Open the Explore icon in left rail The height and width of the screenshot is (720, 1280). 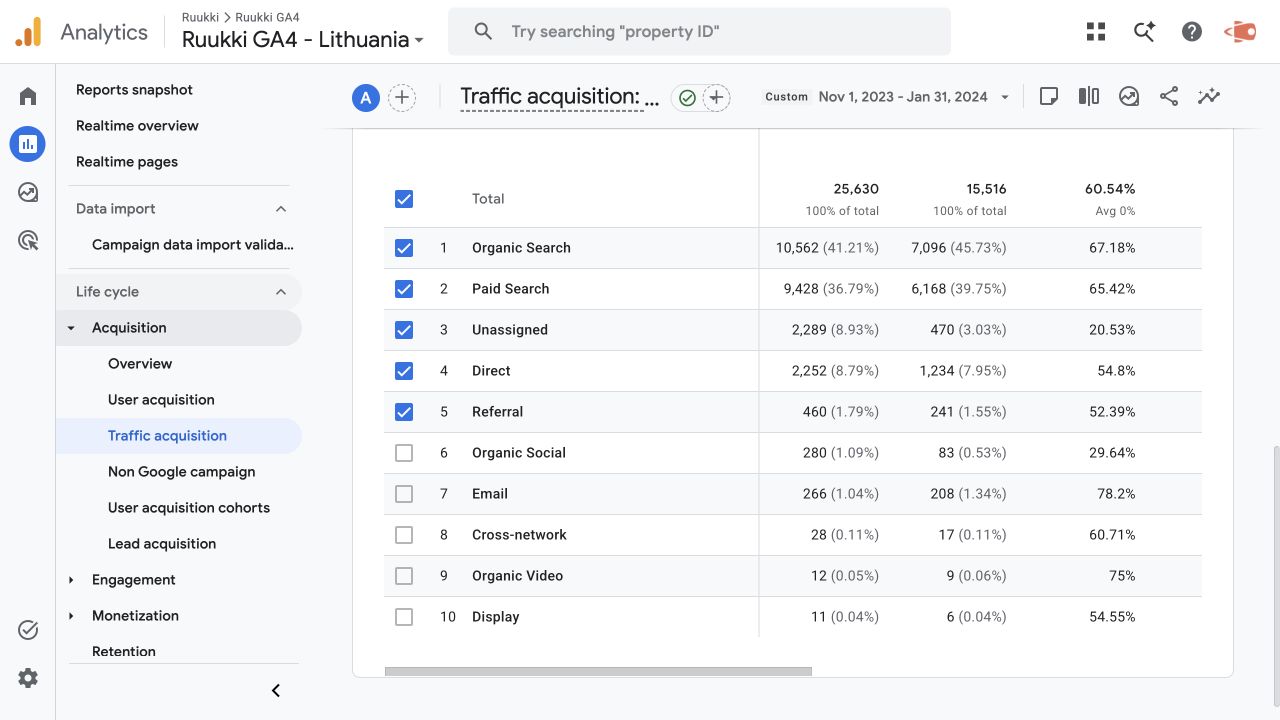[28, 192]
